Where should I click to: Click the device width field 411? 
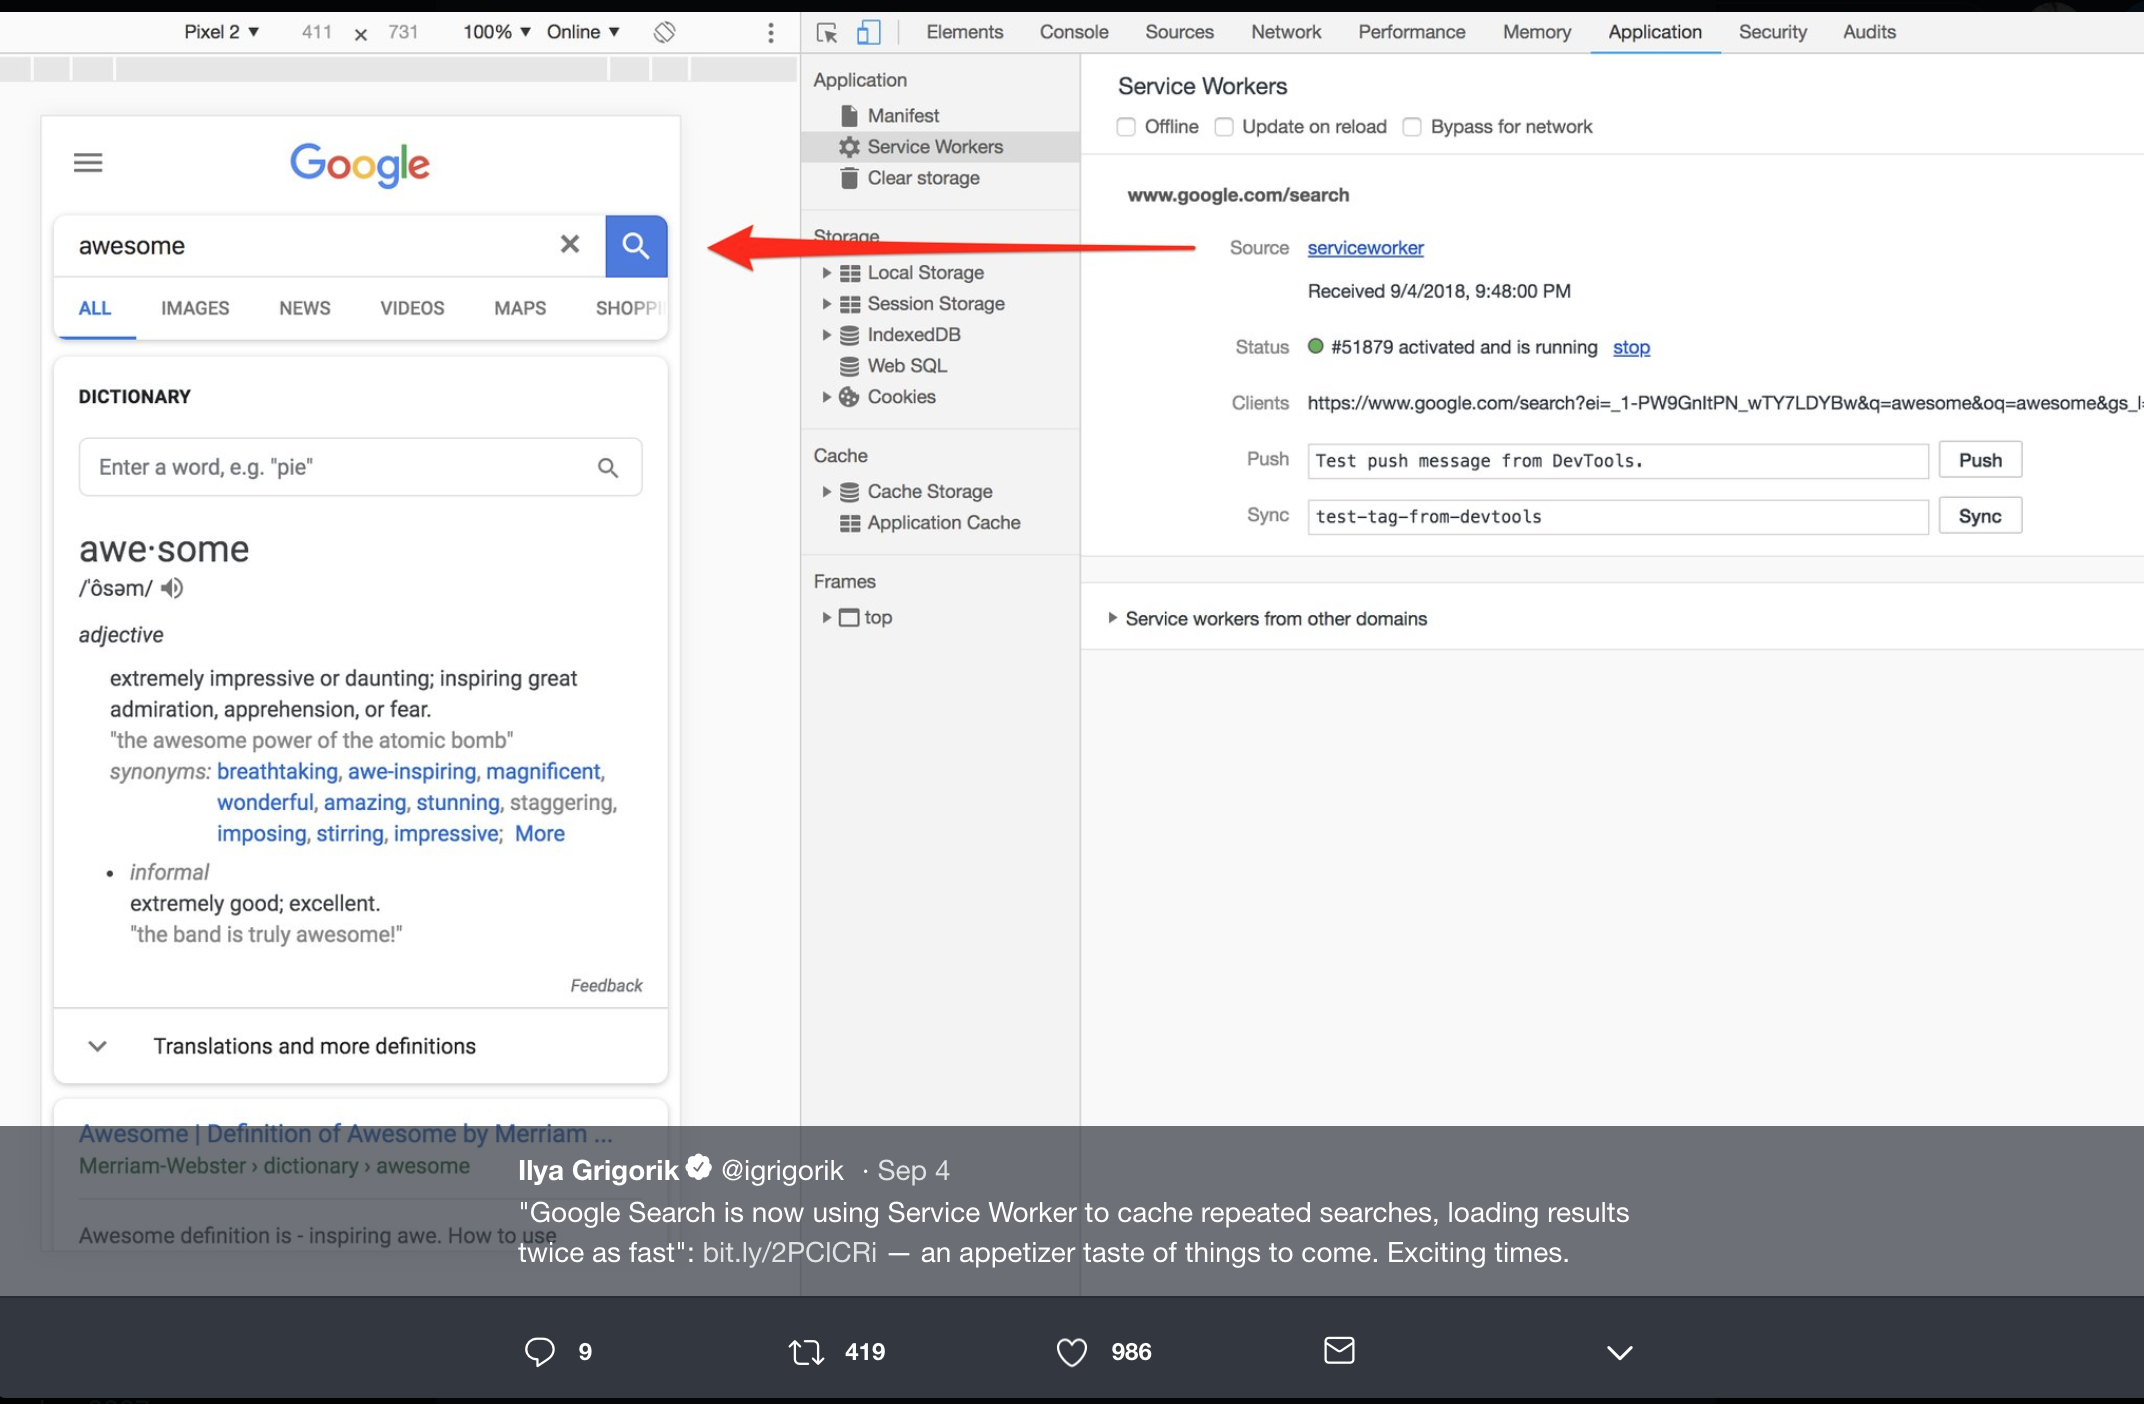pos(317,32)
